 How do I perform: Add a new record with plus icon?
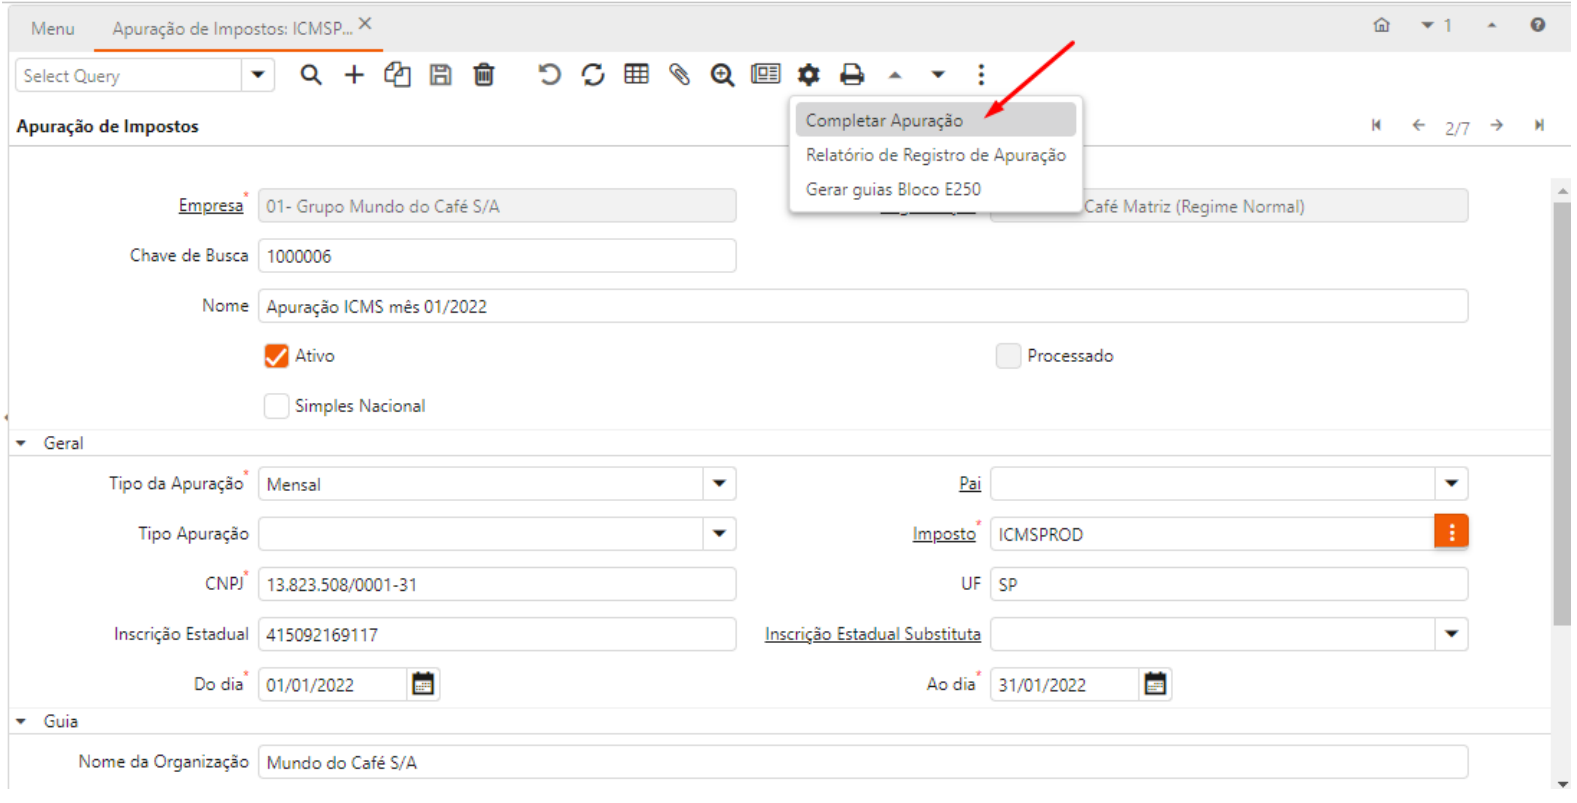(x=354, y=75)
